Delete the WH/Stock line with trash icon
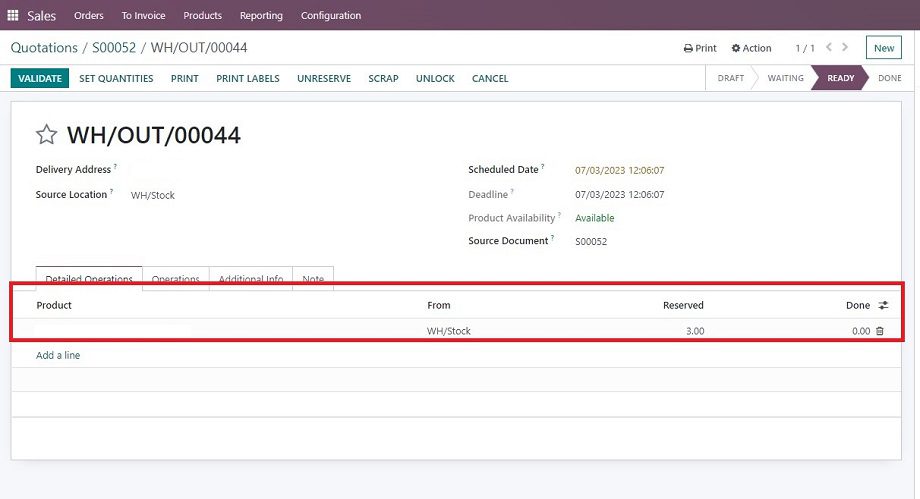Screen dimensions: 920x499 tap(880, 331)
